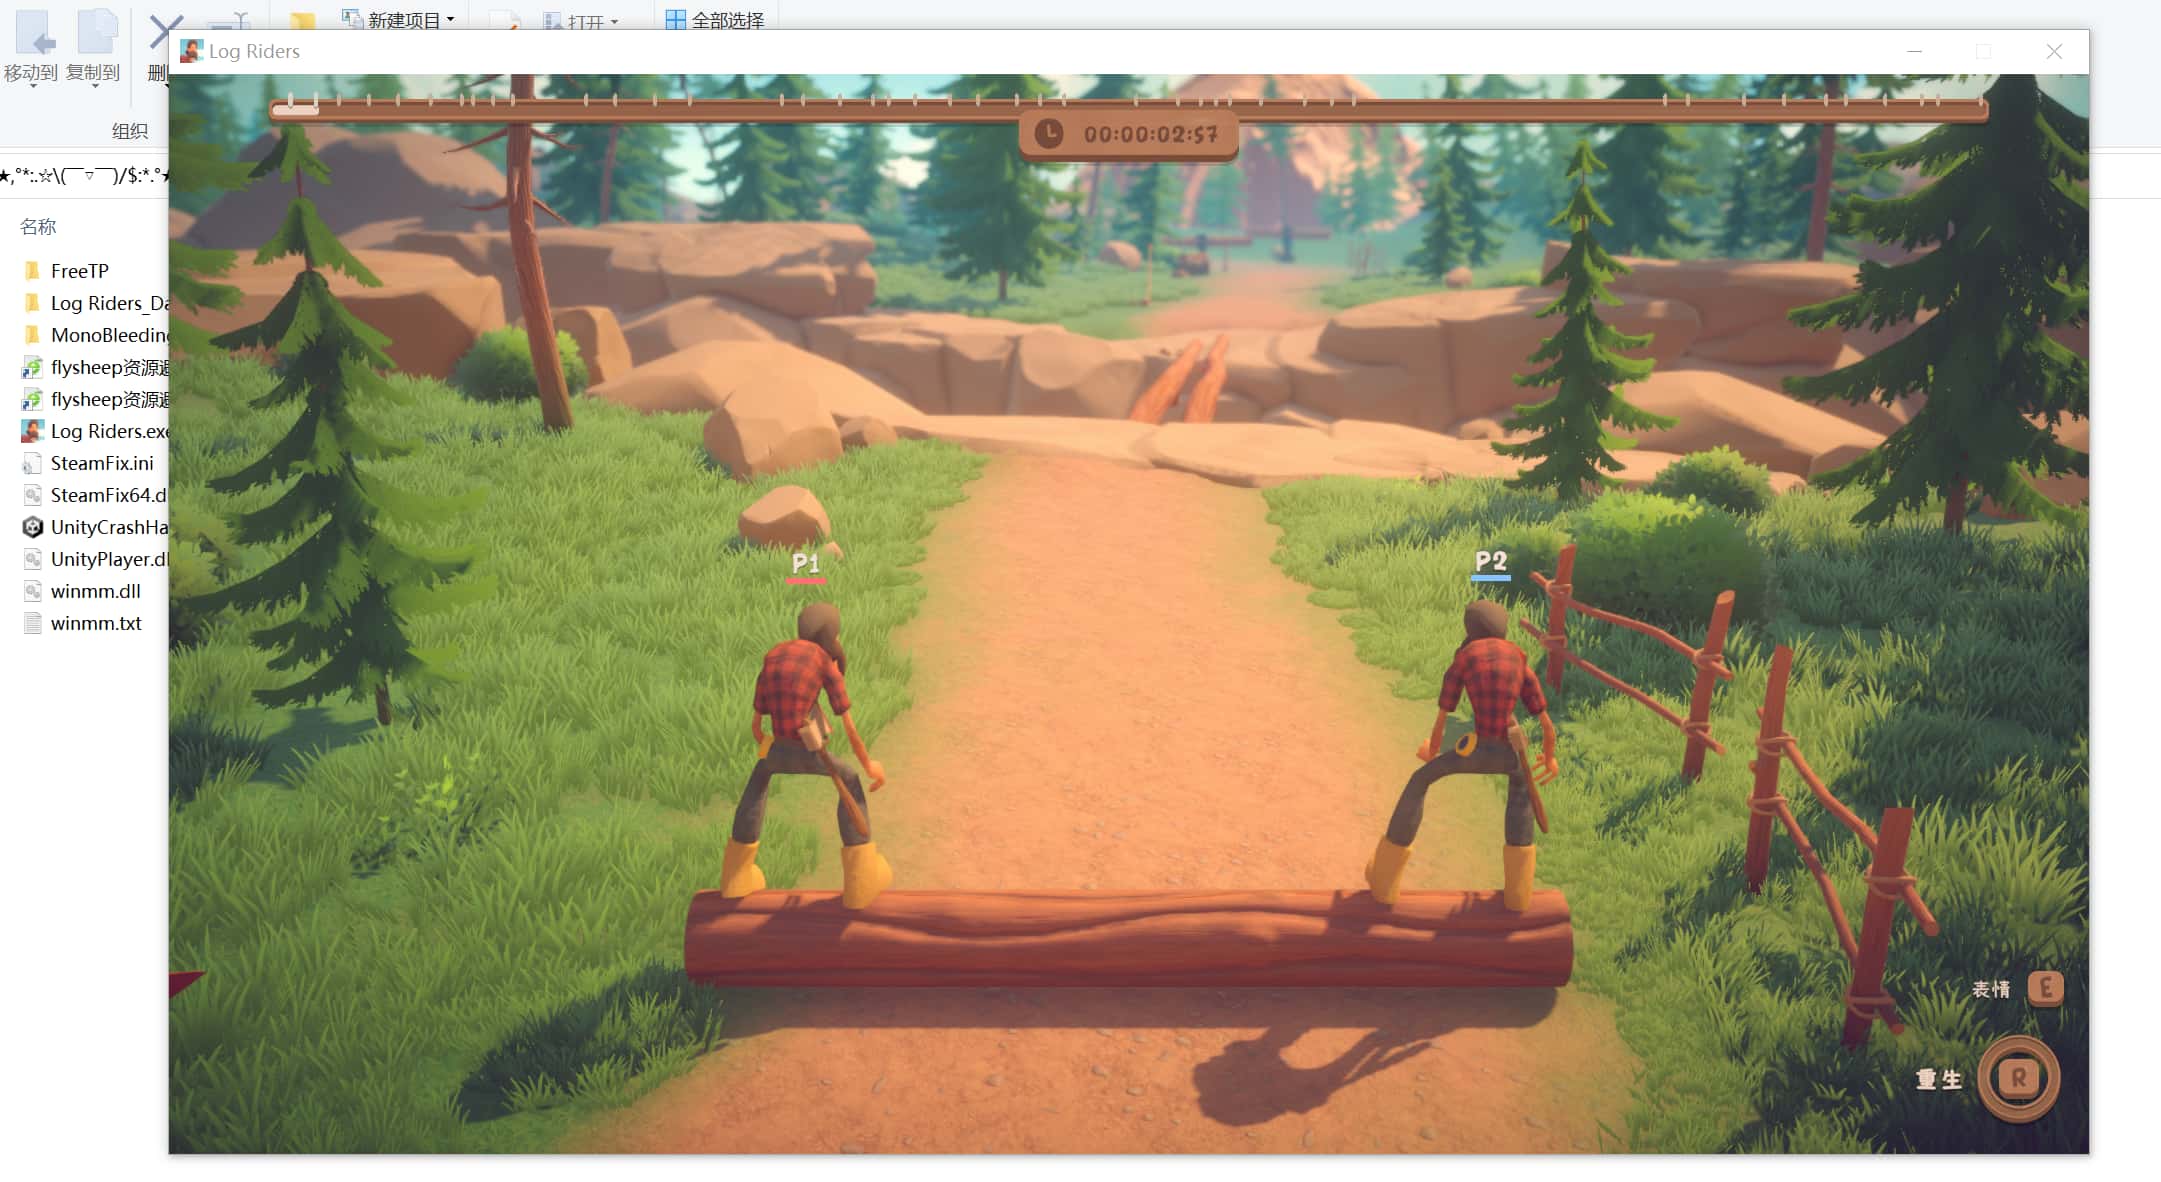2161x1182 pixels.
Task: Open the 打开 dropdown arrow
Action: [x=614, y=22]
